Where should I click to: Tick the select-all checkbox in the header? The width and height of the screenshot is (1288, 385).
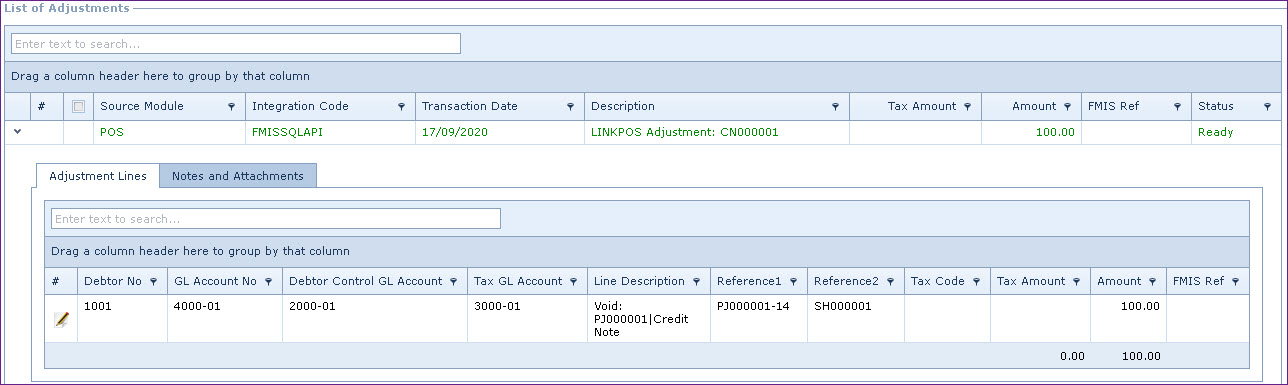78,107
